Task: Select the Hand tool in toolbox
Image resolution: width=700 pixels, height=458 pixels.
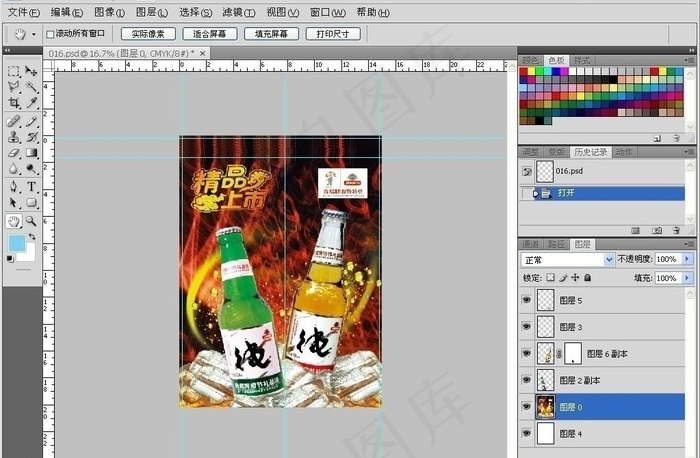Action: tap(13, 221)
